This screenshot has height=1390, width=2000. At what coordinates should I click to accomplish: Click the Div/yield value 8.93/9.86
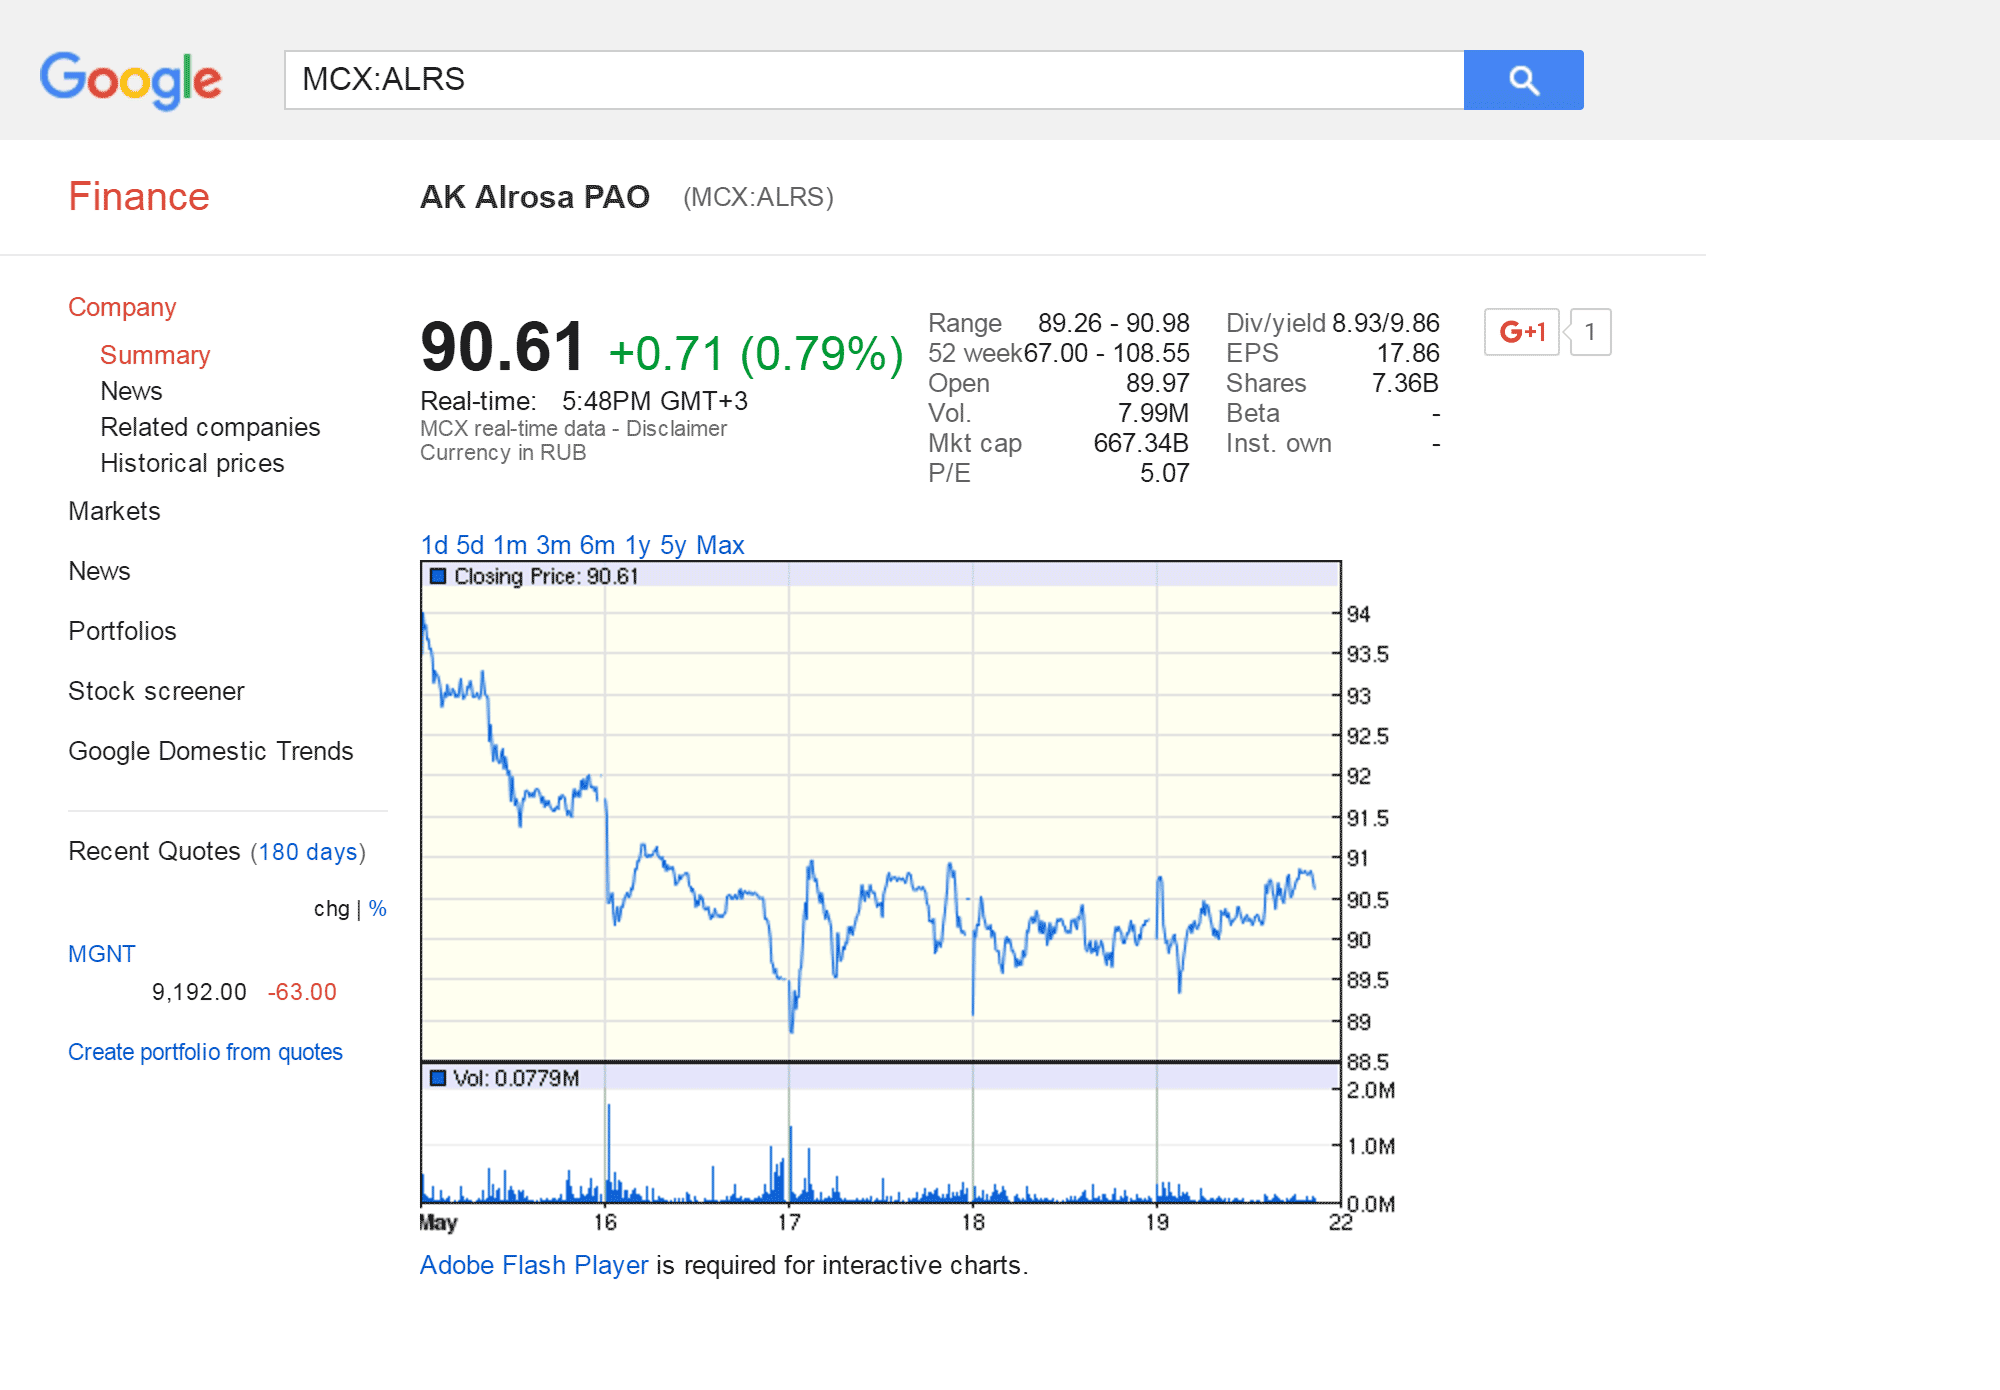1385,323
